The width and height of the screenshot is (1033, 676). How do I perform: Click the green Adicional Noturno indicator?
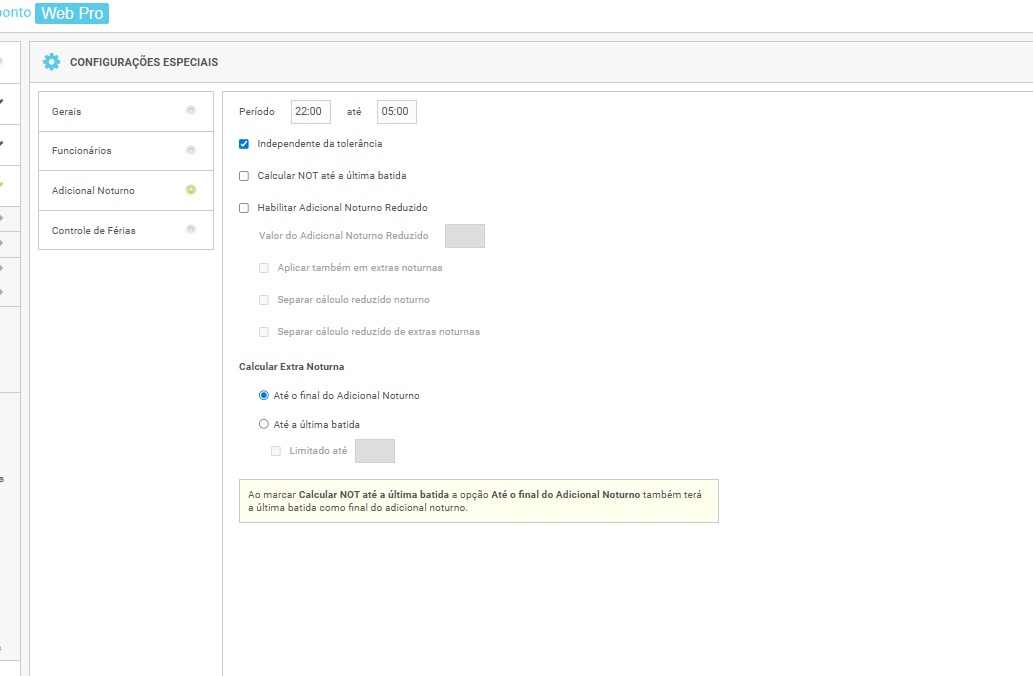click(x=191, y=190)
